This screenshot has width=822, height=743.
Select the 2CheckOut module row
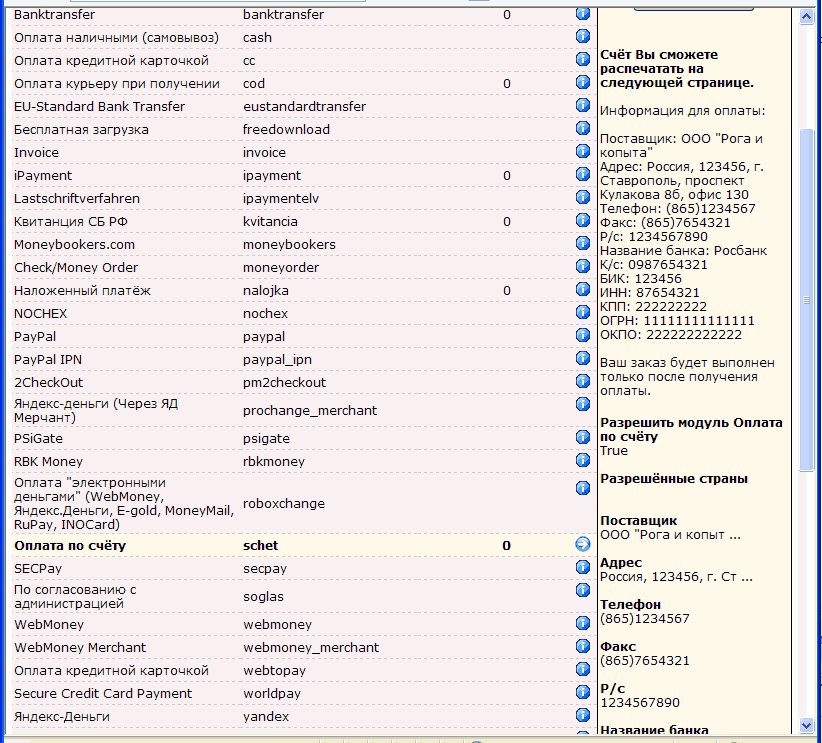pyautogui.click(x=304, y=383)
